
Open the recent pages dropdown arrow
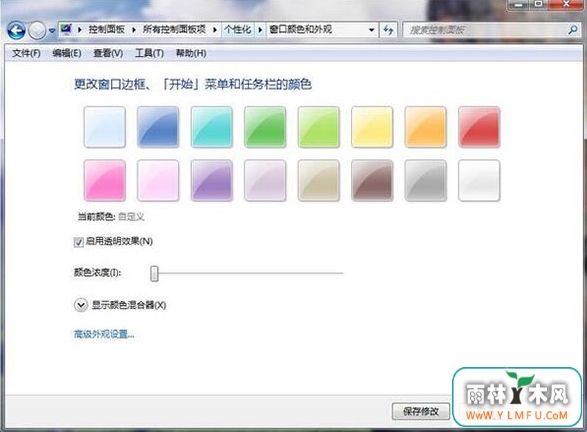point(52,30)
